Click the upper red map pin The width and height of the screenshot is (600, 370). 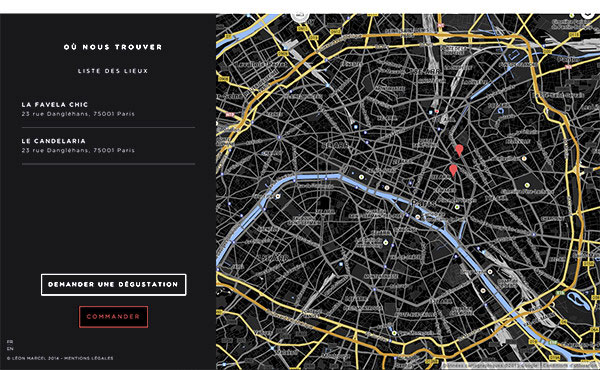click(x=459, y=150)
